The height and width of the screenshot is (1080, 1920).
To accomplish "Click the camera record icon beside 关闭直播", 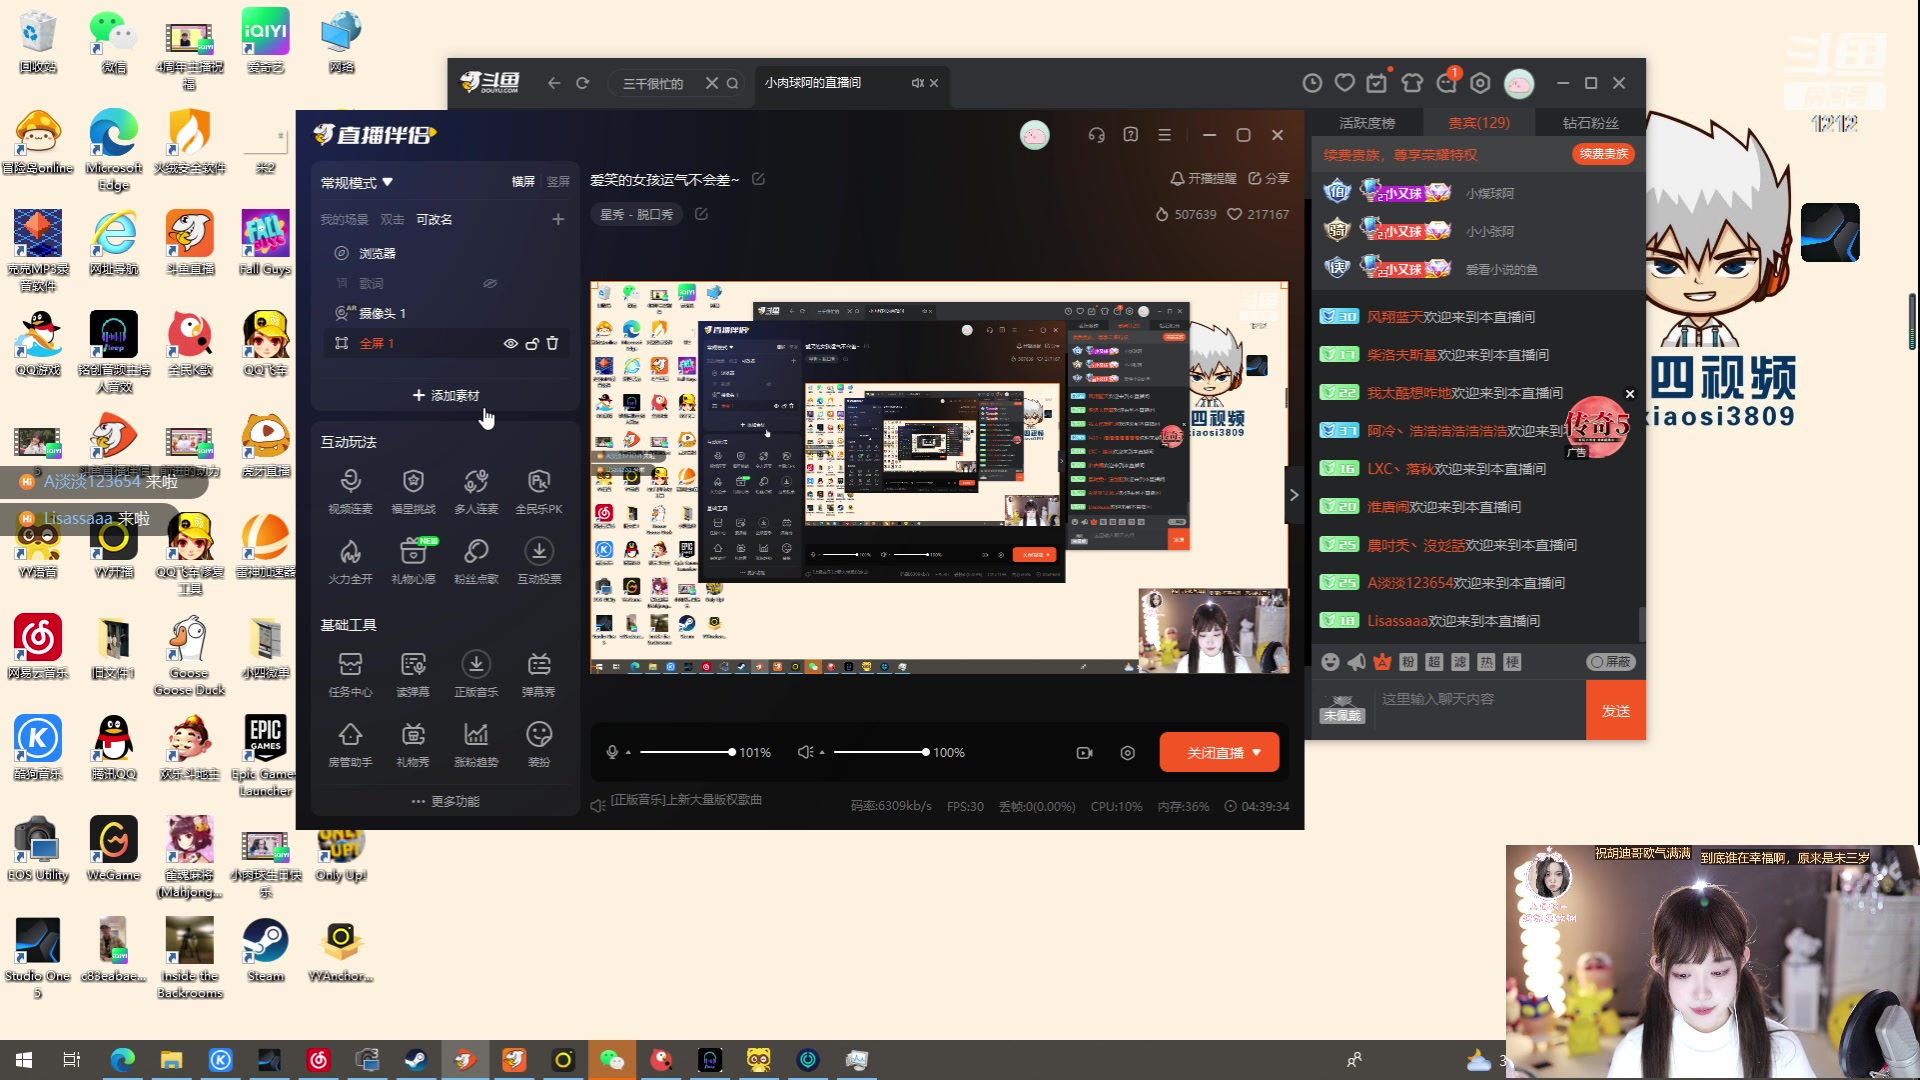I will point(1084,753).
